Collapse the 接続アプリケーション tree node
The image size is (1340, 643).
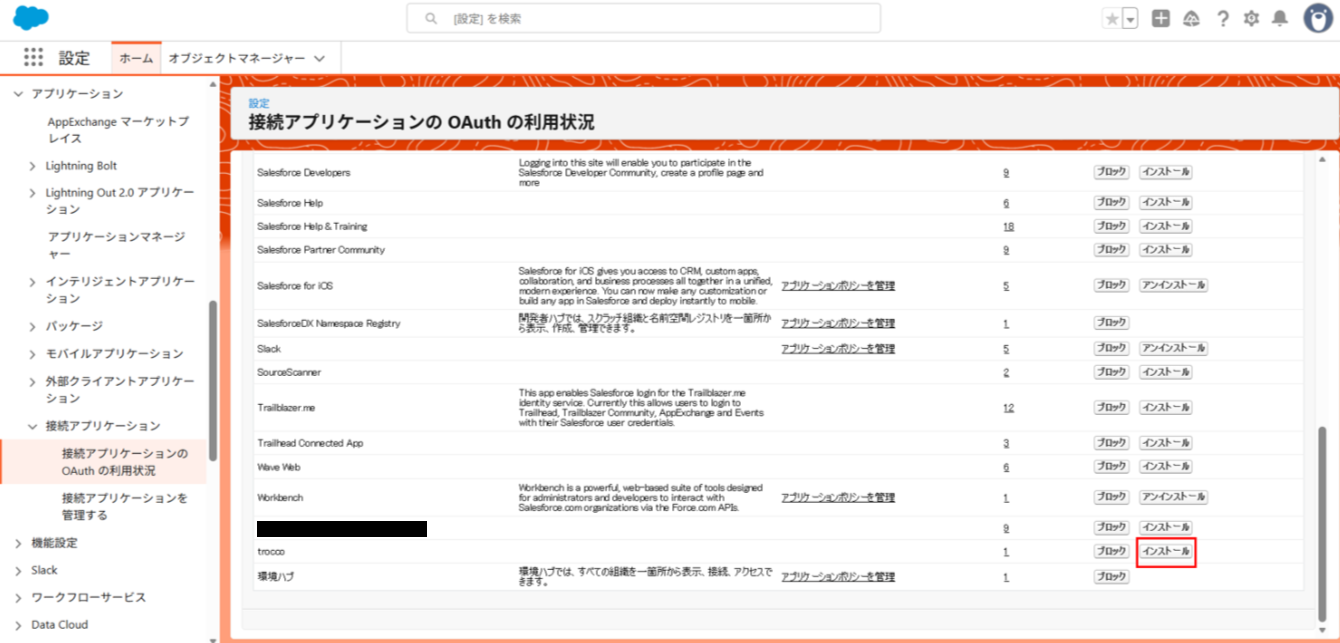33,426
